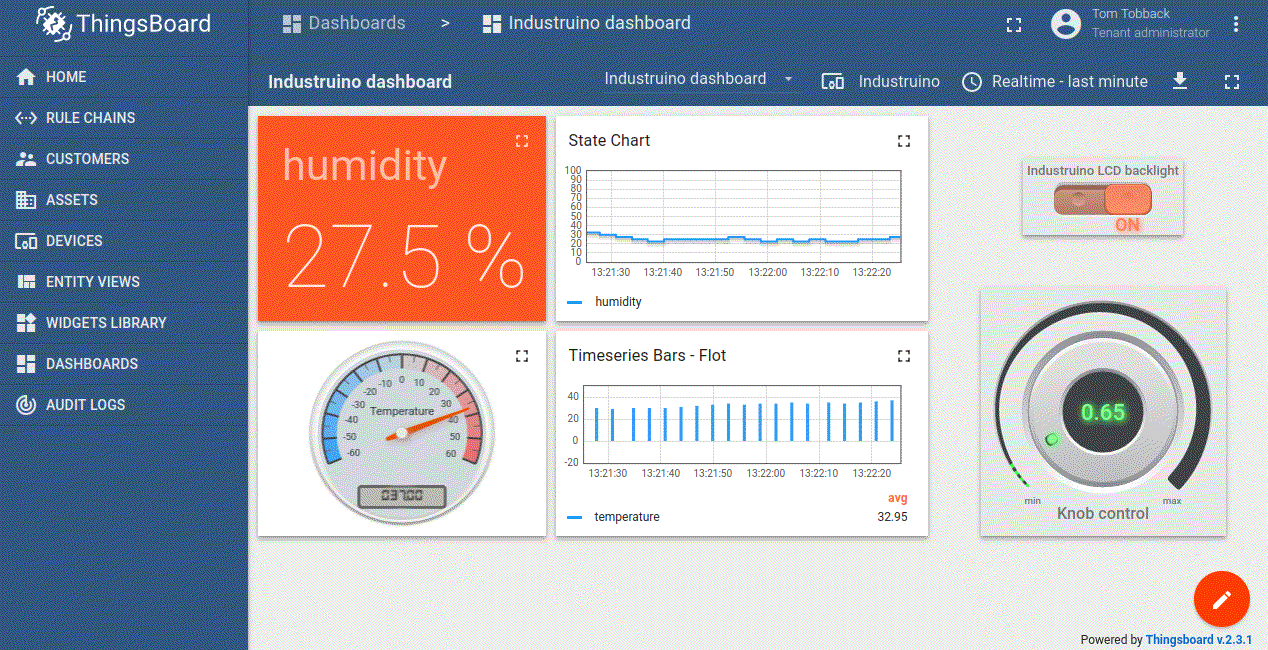
Task: Click dashboard toolbar fullscreen icon
Action: (1231, 81)
